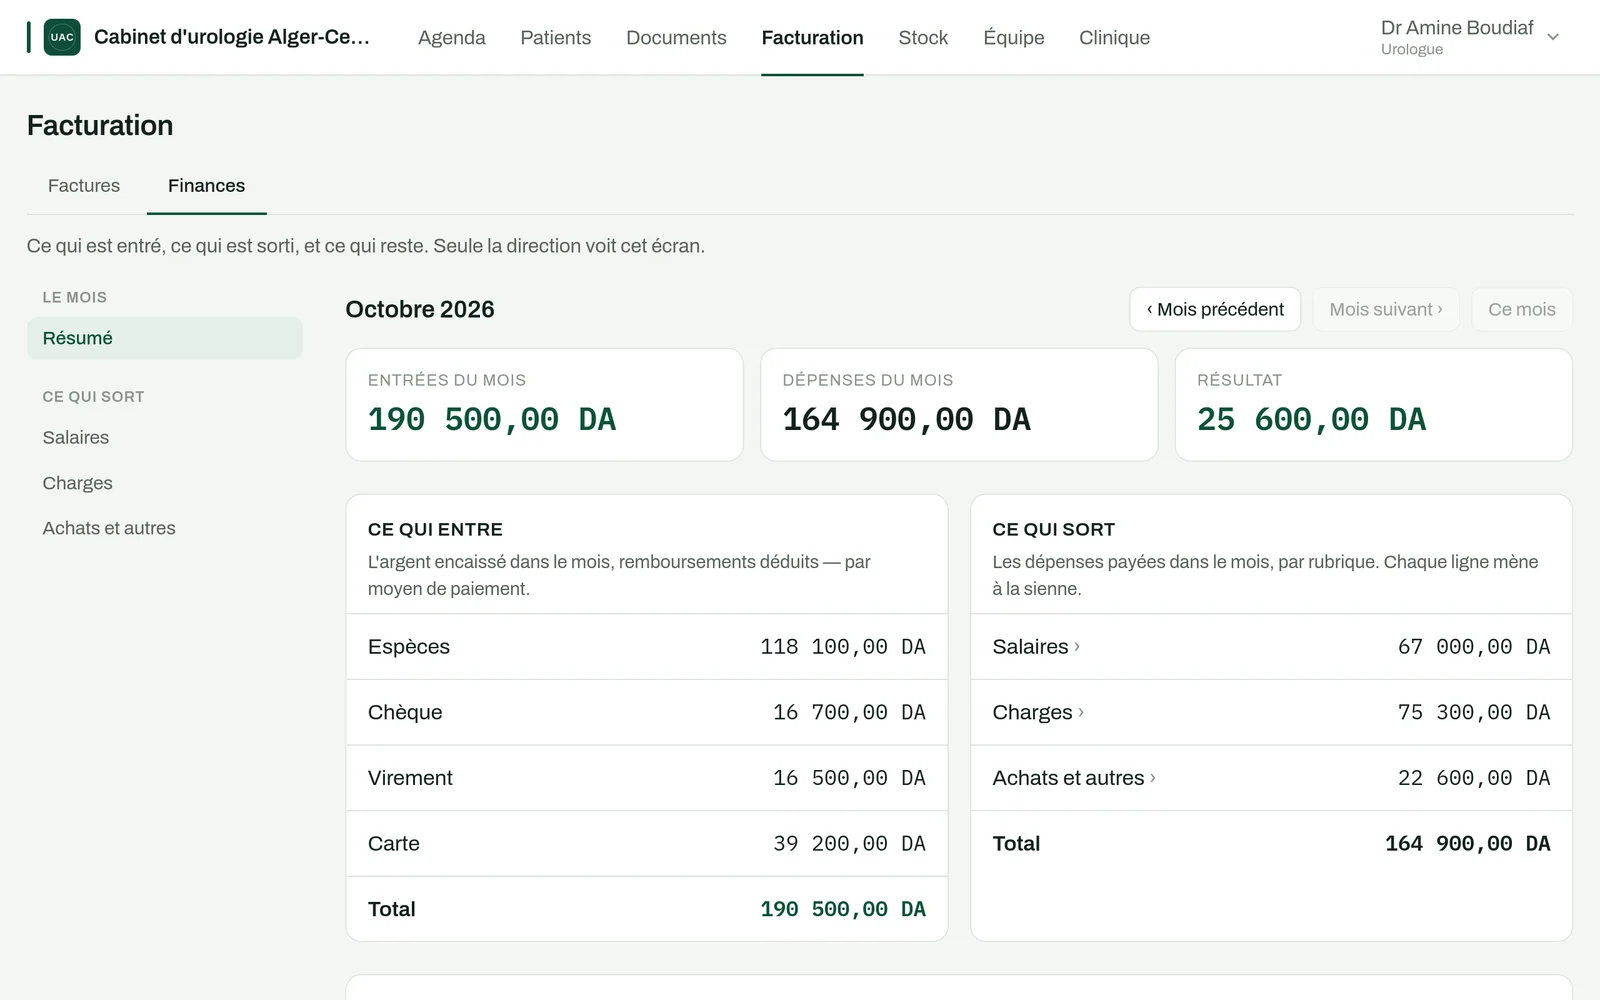
Task: Click the 75 300,00 DA charges amount
Action: 1474,712
